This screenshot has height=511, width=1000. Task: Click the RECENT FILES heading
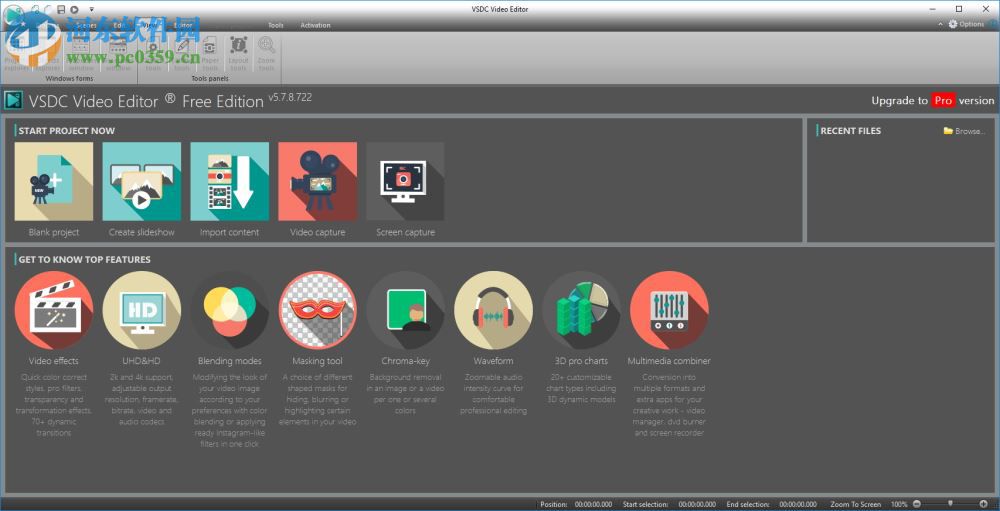click(850, 131)
